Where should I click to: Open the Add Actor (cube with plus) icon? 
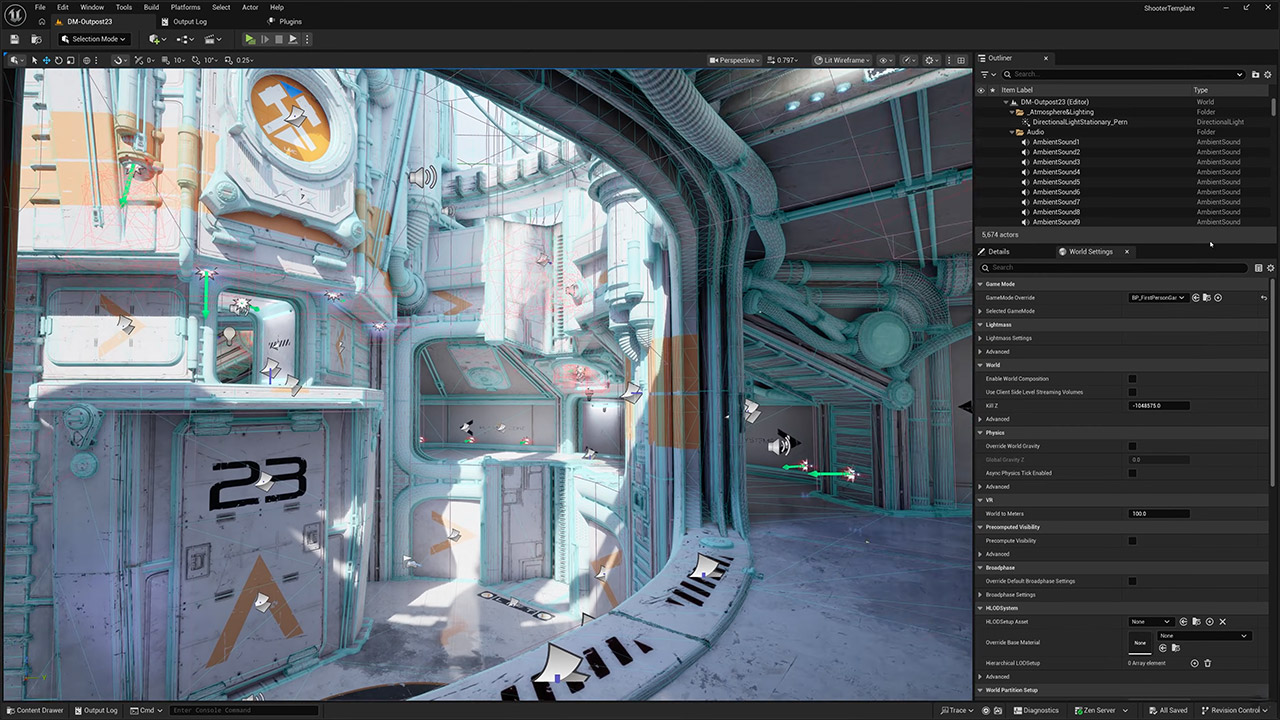[x=155, y=39]
